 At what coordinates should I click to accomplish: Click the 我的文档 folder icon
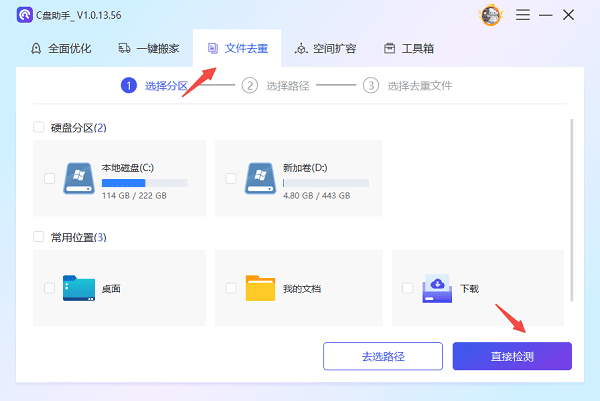(x=260, y=288)
